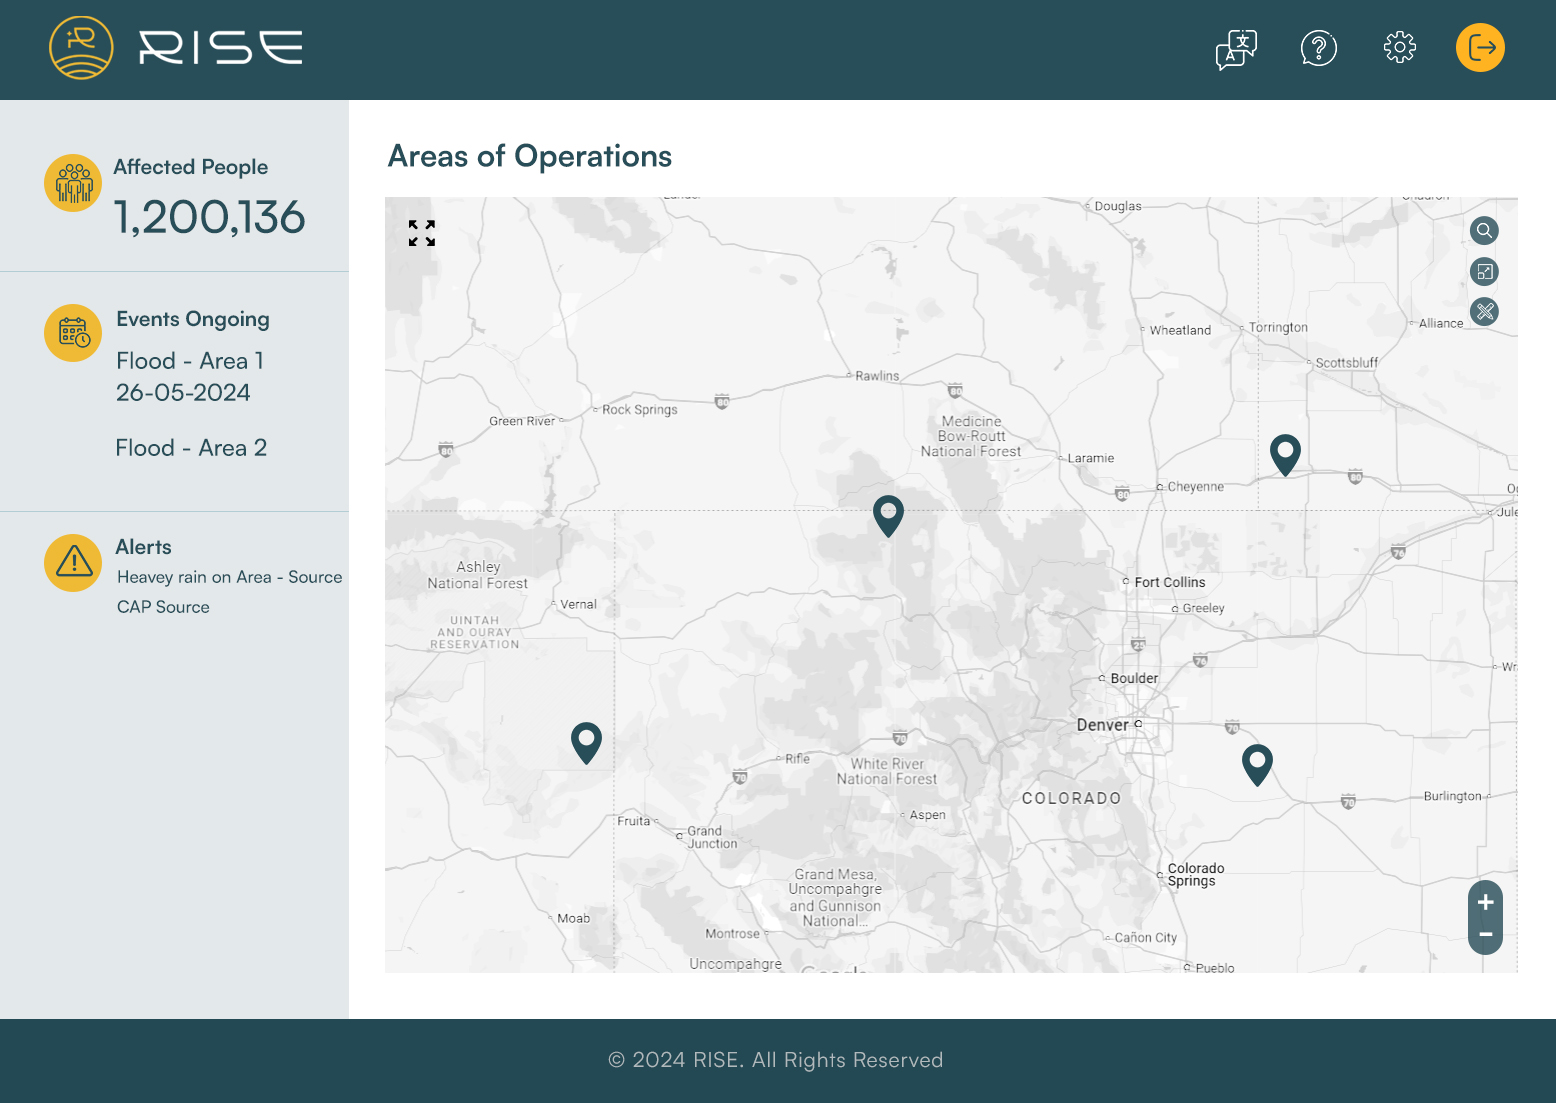Image resolution: width=1556 pixels, height=1103 pixels.
Task: Click the RISE logo in header
Action: pos(176,48)
